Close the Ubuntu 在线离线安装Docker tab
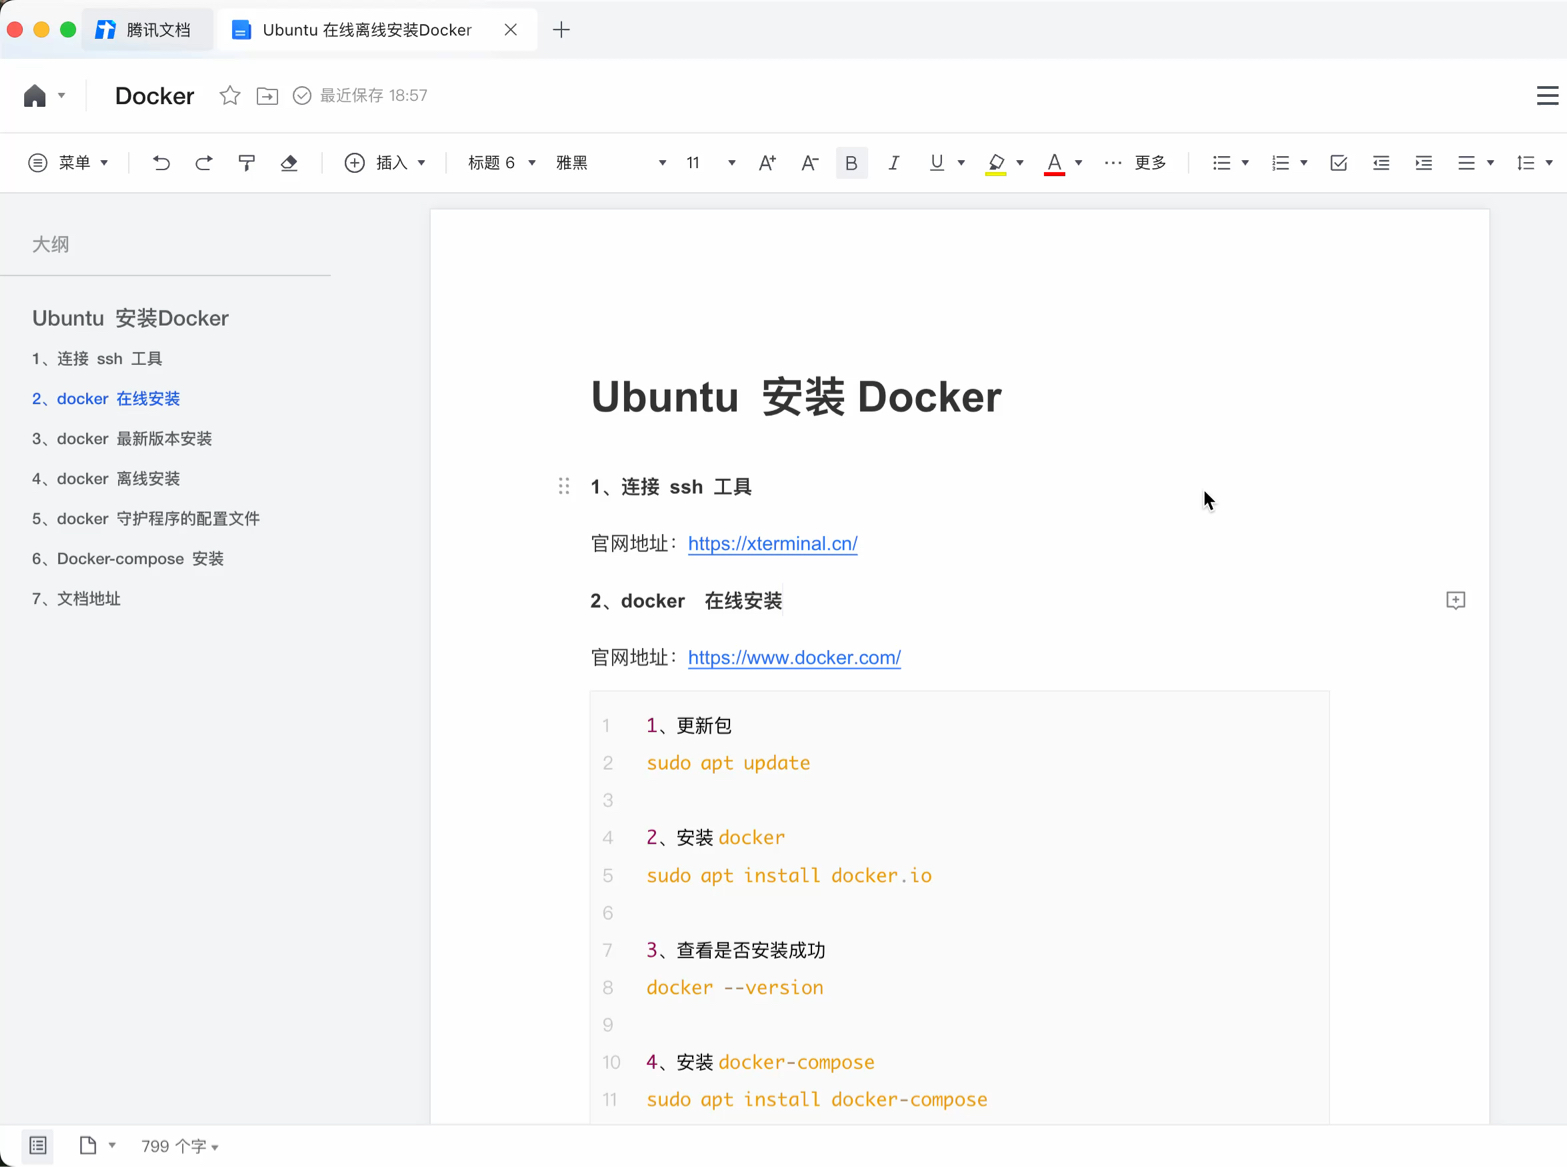The width and height of the screenshot is (1567, 1167). click(x=511, y=30)
